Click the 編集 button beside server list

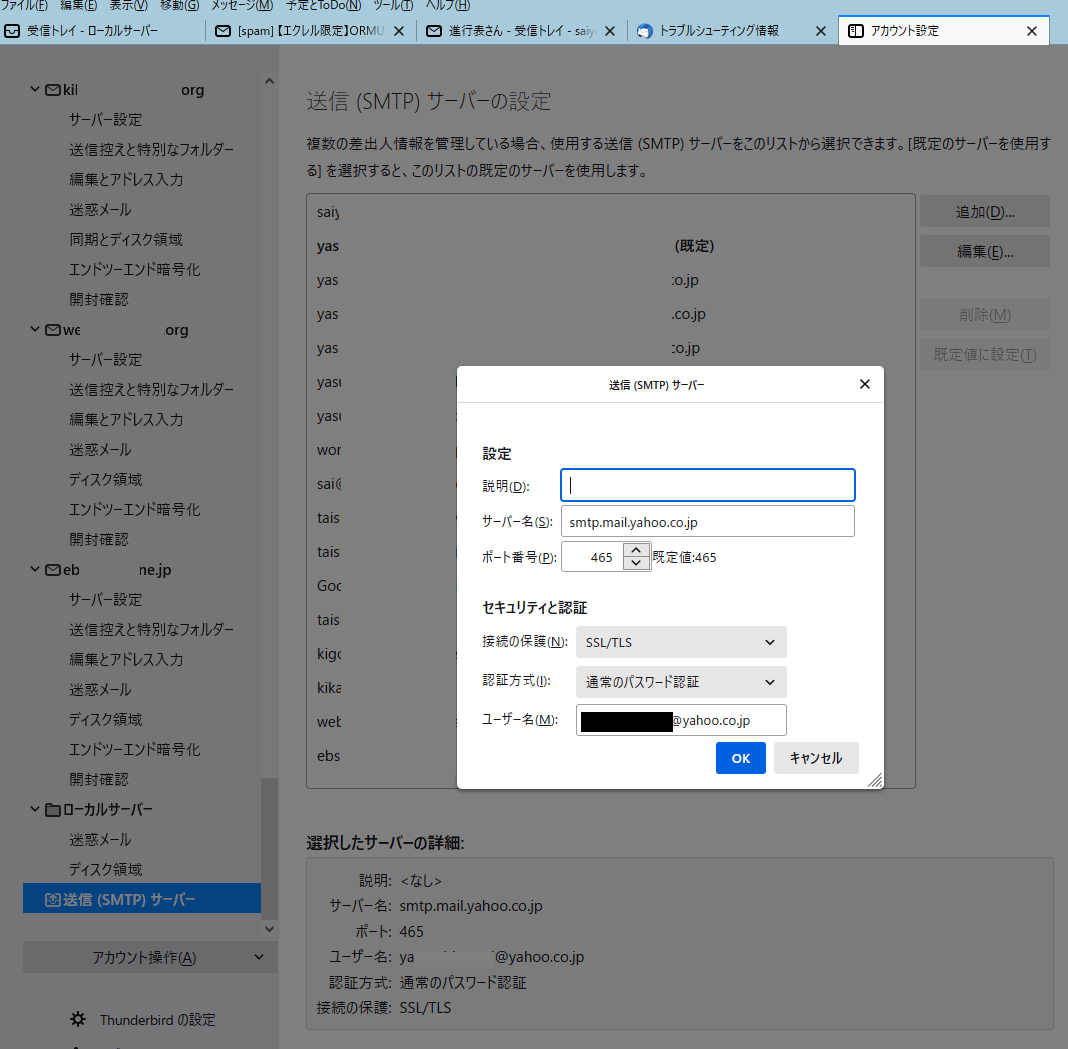pyautogui.click(x=984, y=251)
